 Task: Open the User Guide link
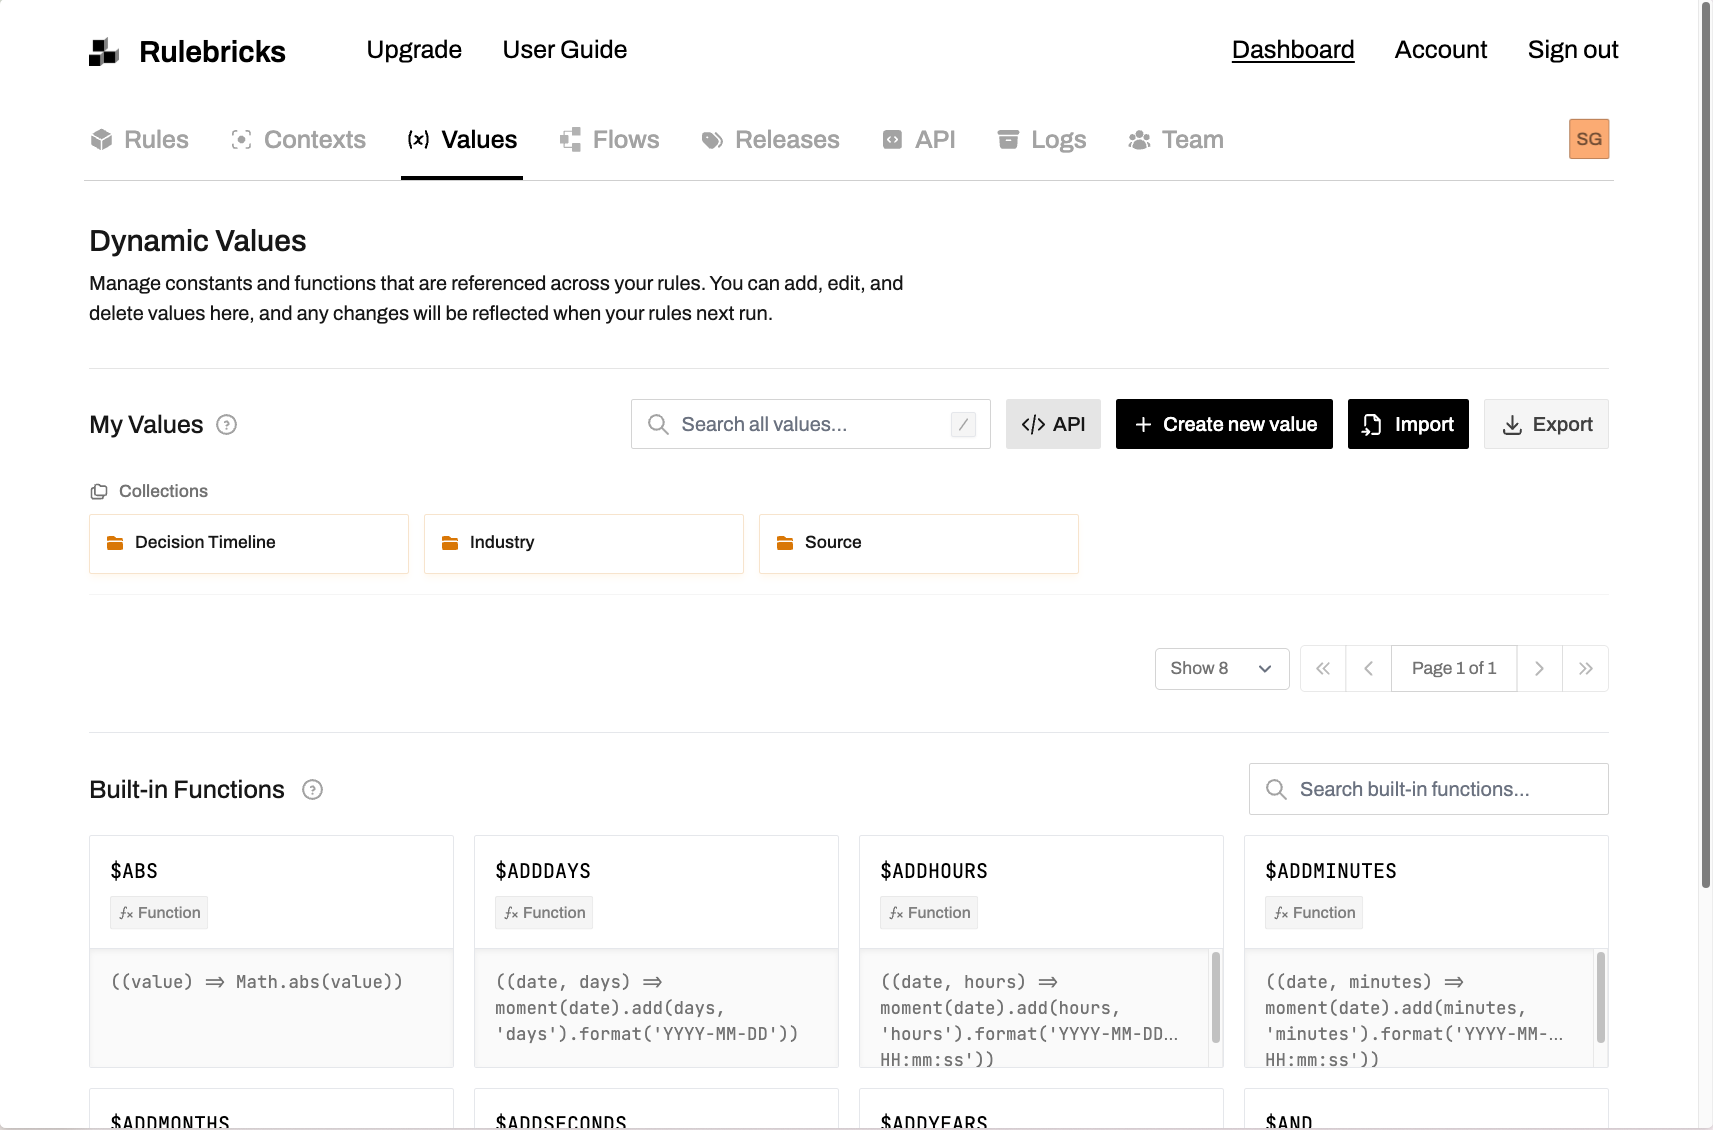[x=564, y=50]
